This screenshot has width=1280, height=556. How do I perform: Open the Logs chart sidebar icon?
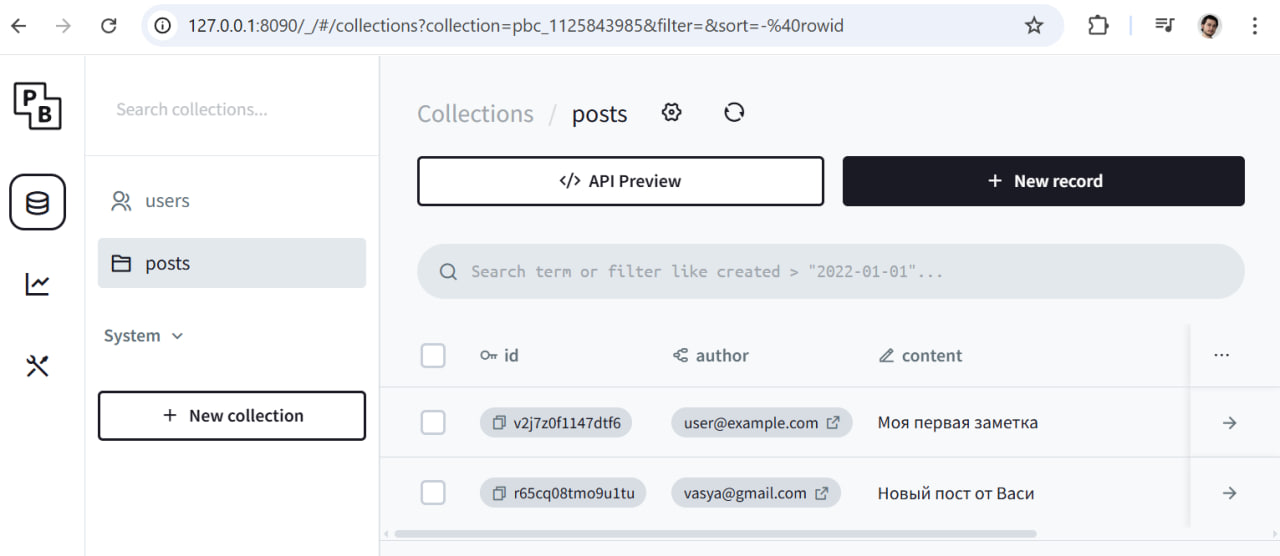pyautogui.click(x=38, y=285)
